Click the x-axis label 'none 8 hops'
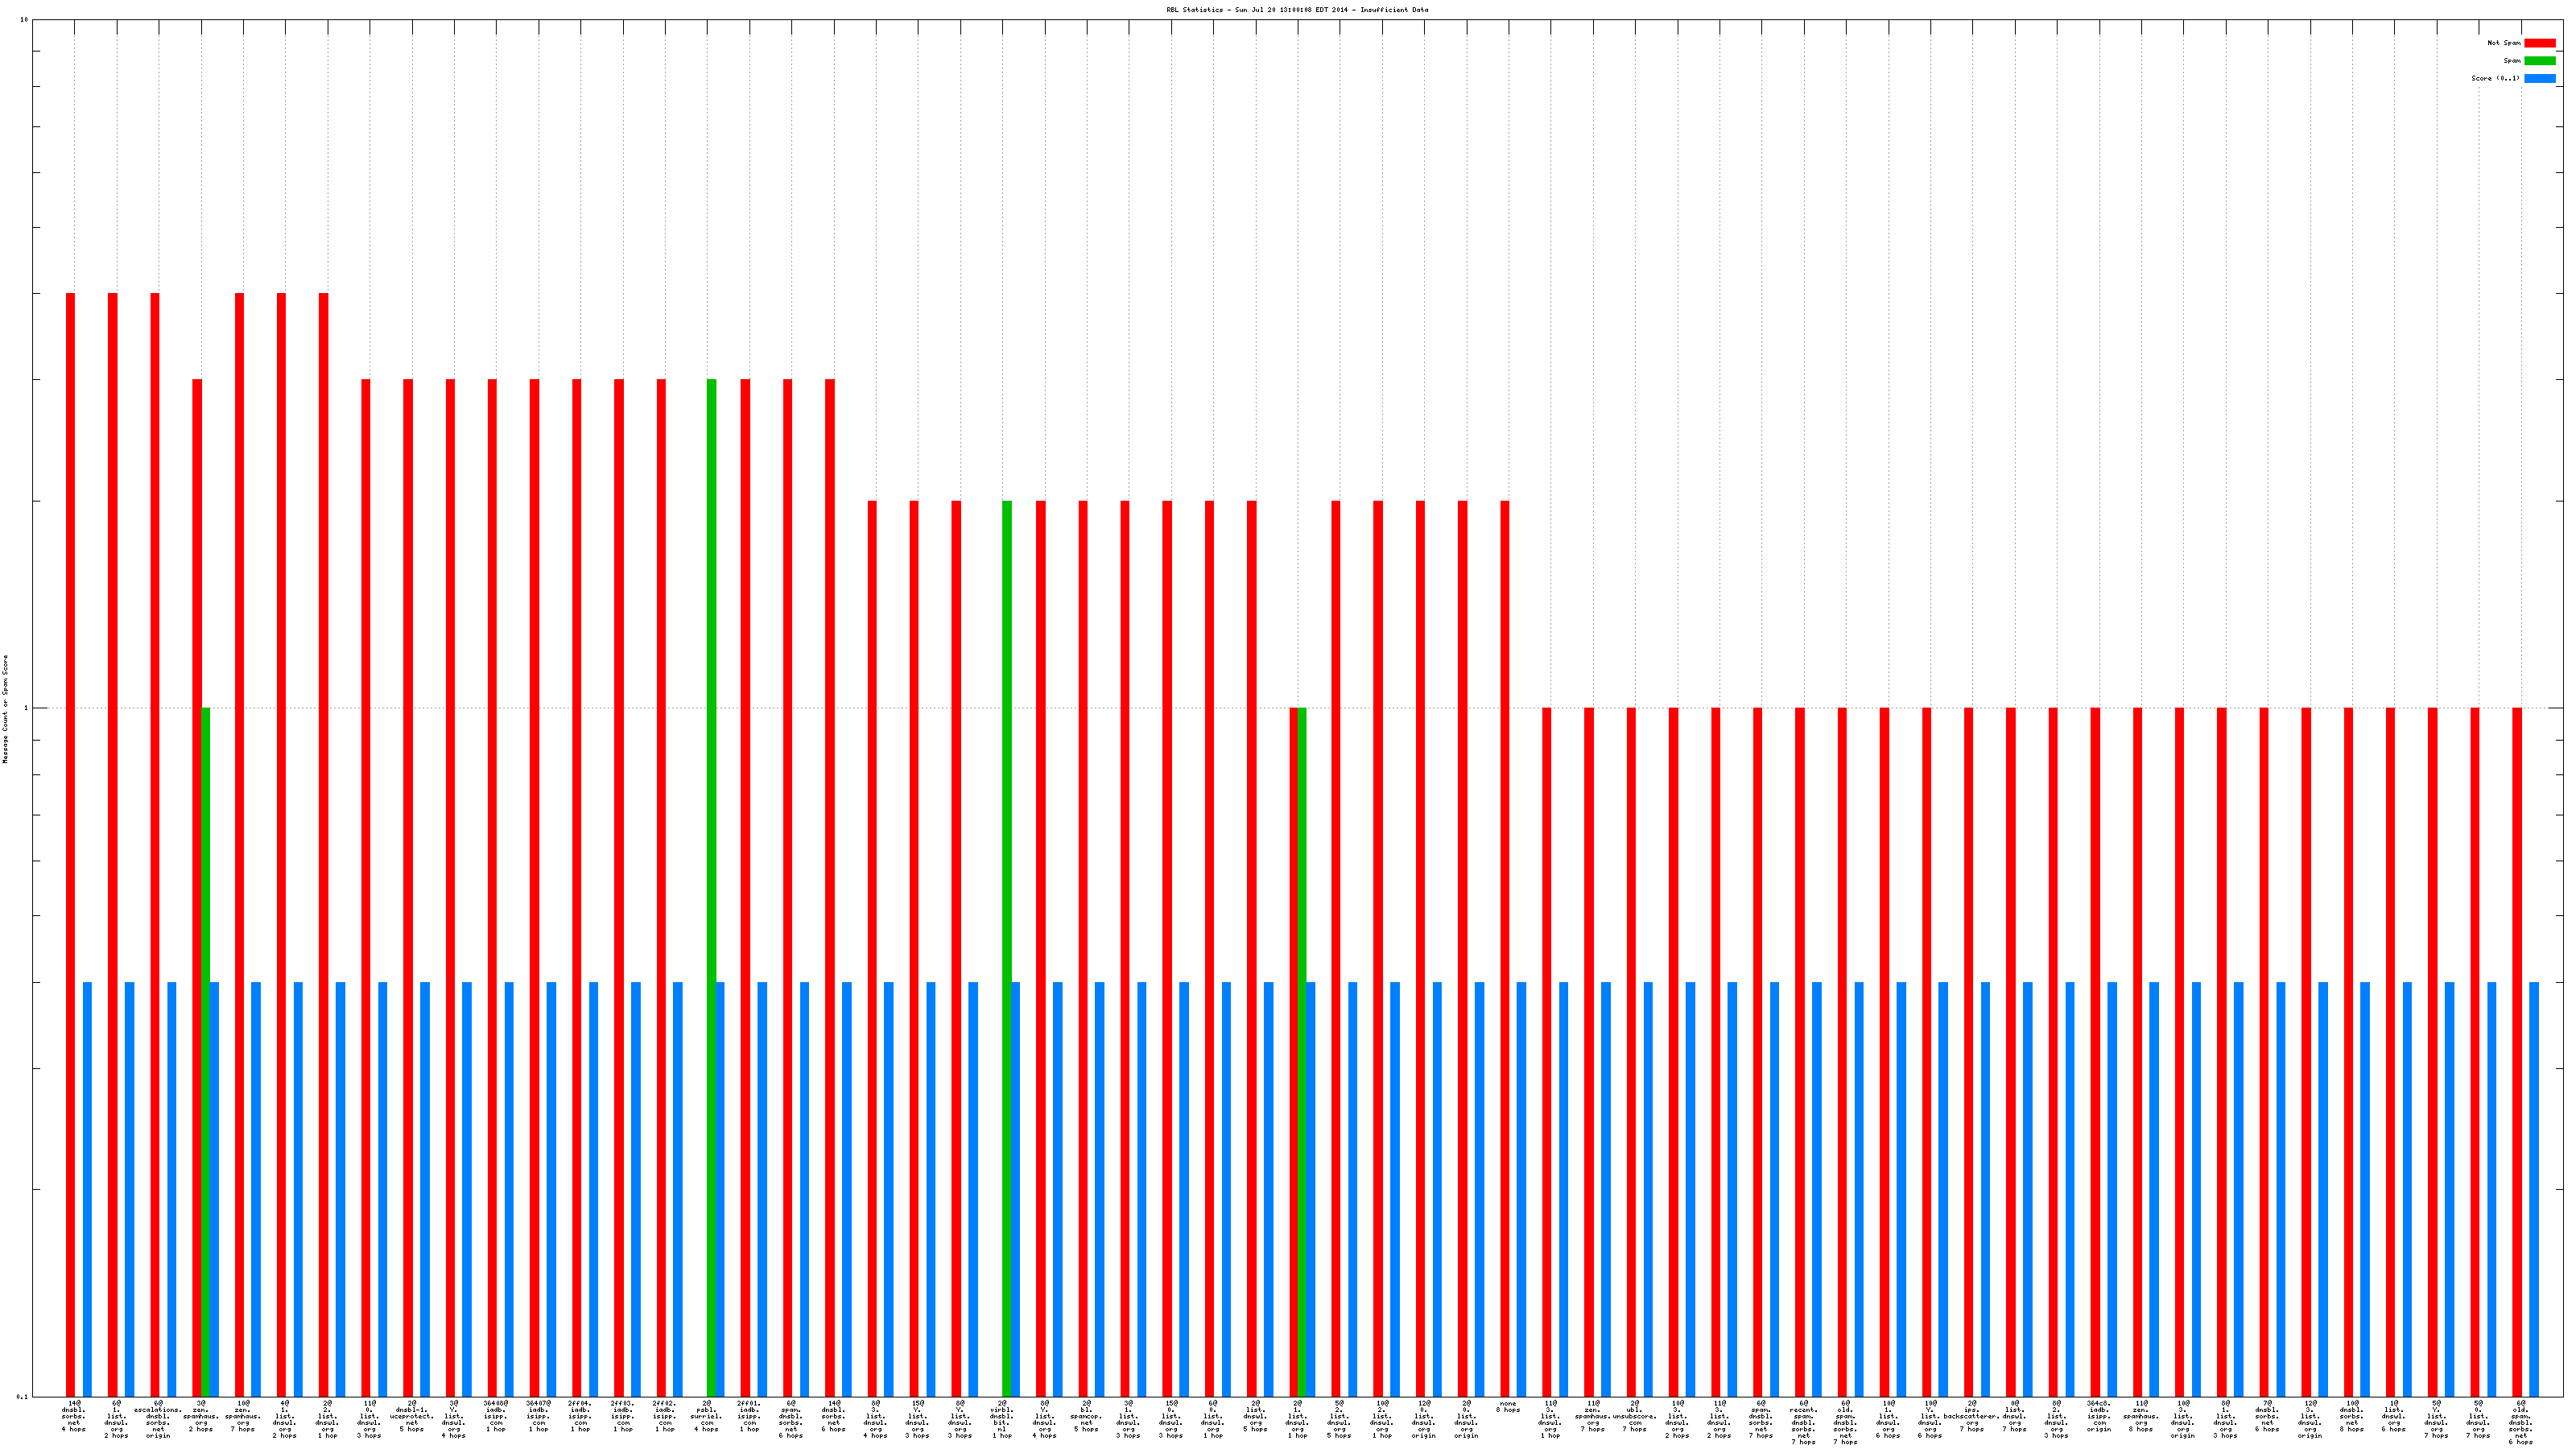 [x=1507, y=1407]
